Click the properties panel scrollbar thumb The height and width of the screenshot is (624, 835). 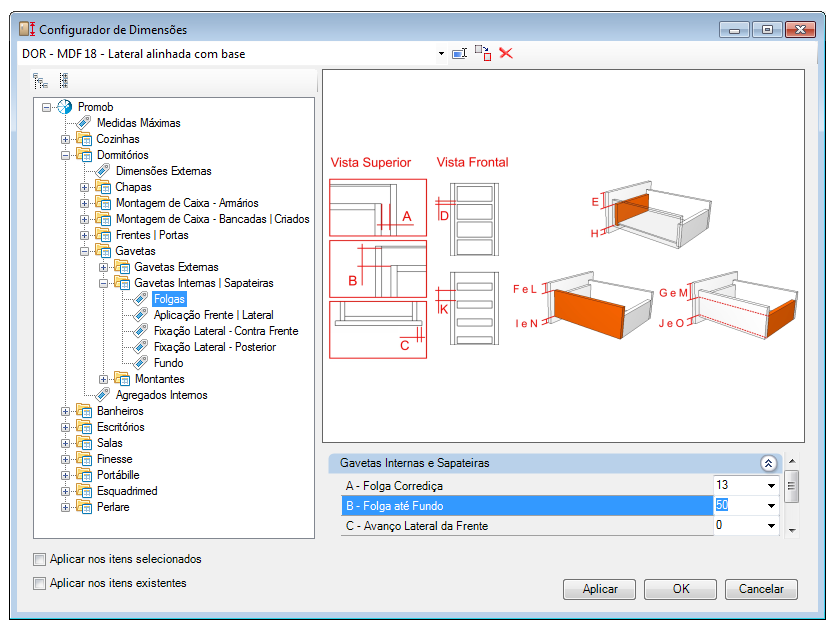coord(791,486)
